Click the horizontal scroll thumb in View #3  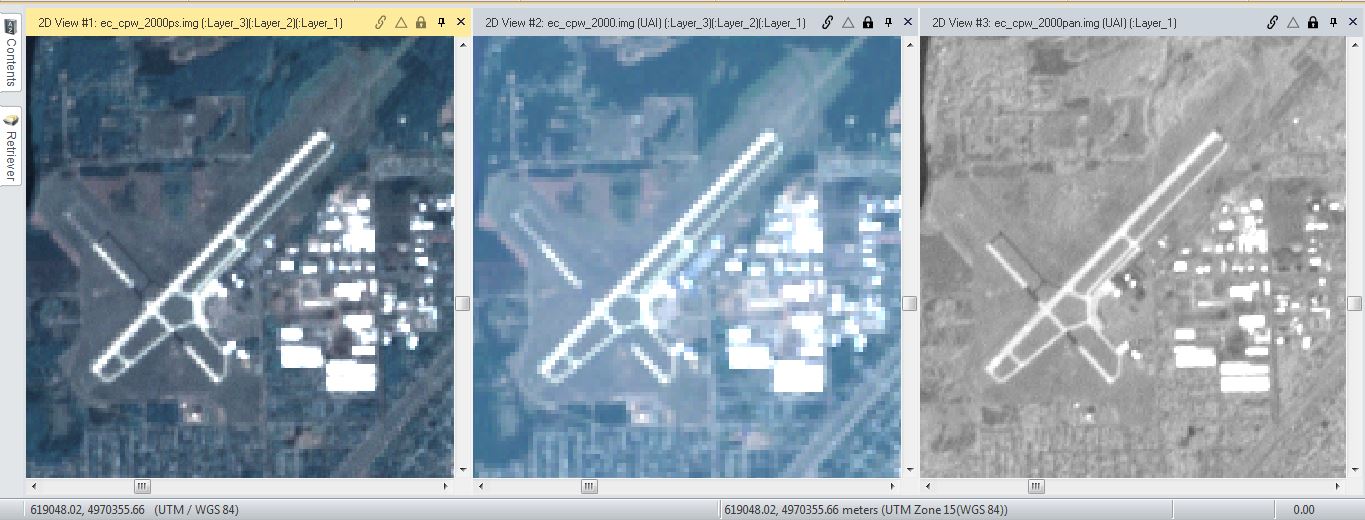click(x=1036, y=486)
